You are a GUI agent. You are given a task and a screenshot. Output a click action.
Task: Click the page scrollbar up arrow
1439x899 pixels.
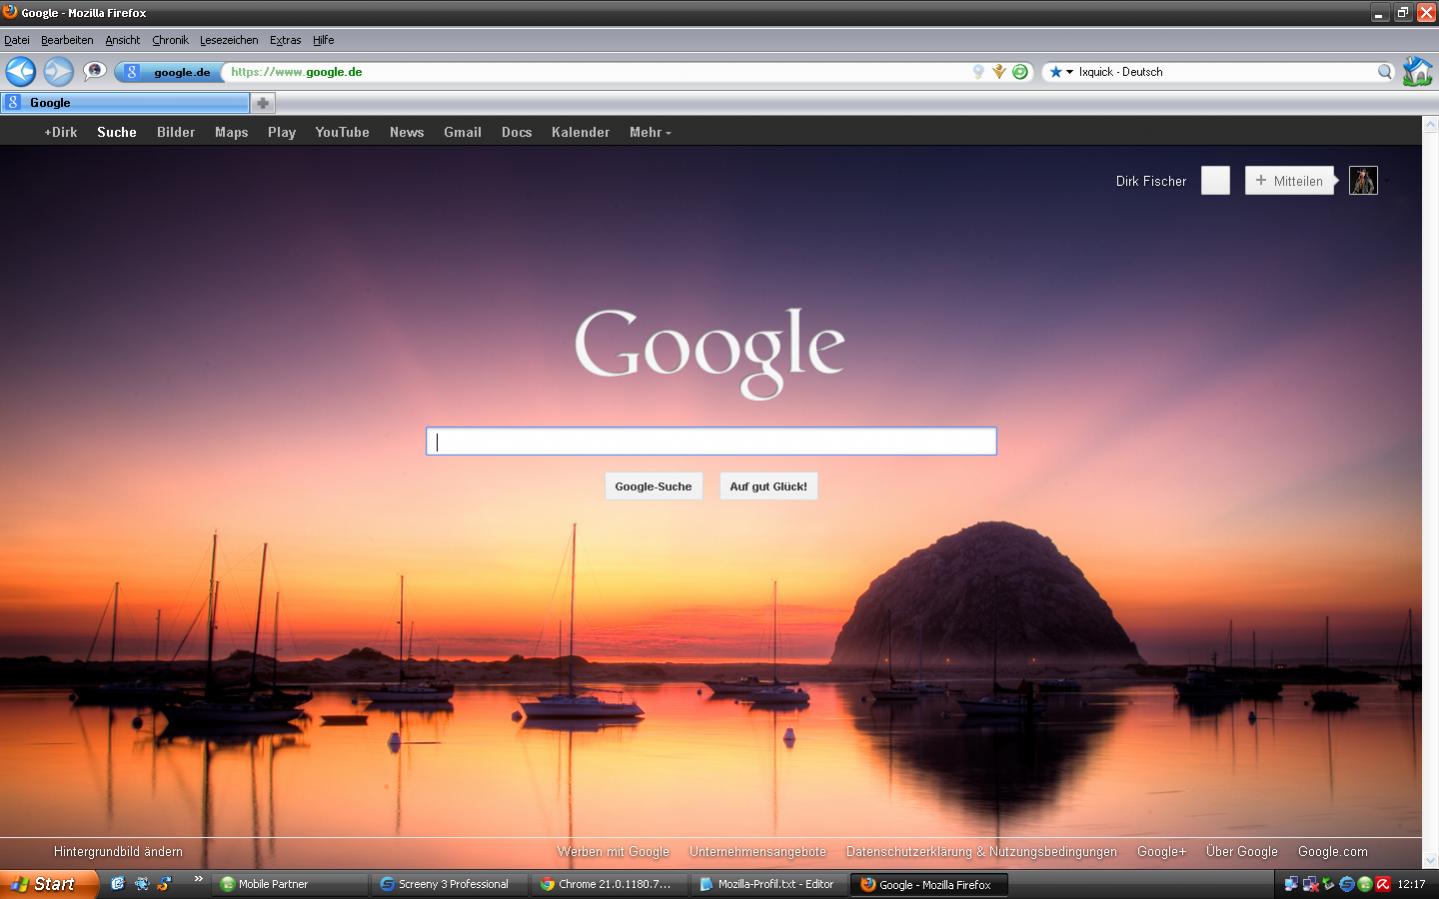[x=1430, y=125]
